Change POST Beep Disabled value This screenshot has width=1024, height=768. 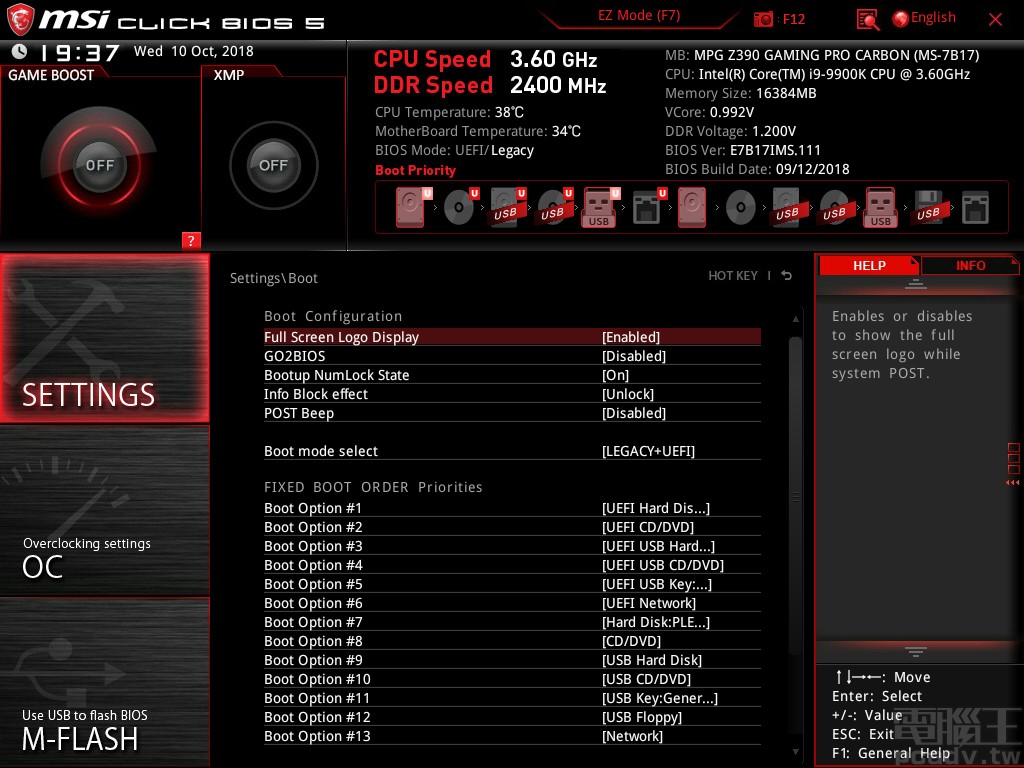[633, 413]
